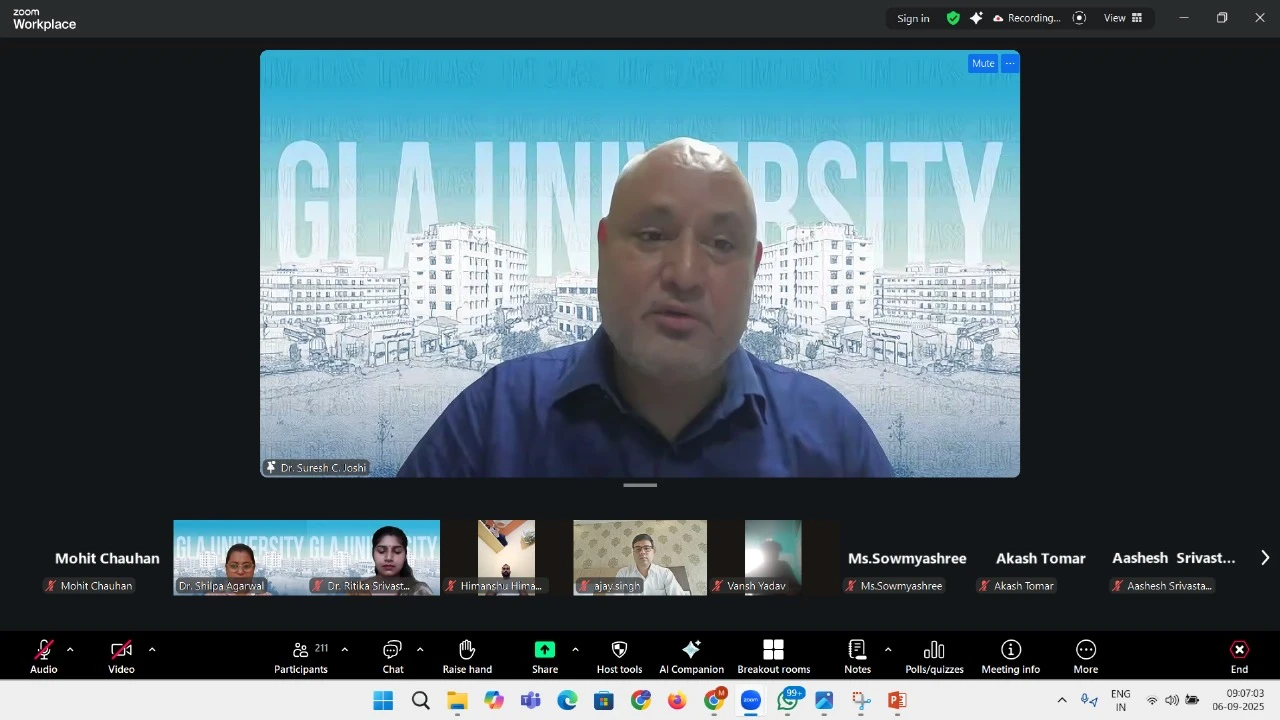Show Meeting info

(1011, 657)
